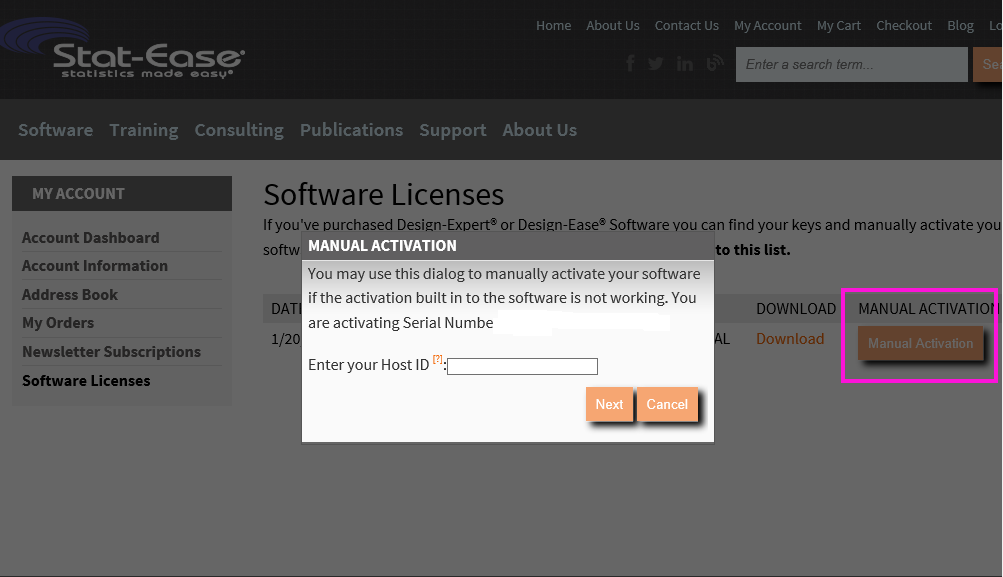The image size is (1003, 577).
Task: Open My Account top link
Action: click(768, 26)
